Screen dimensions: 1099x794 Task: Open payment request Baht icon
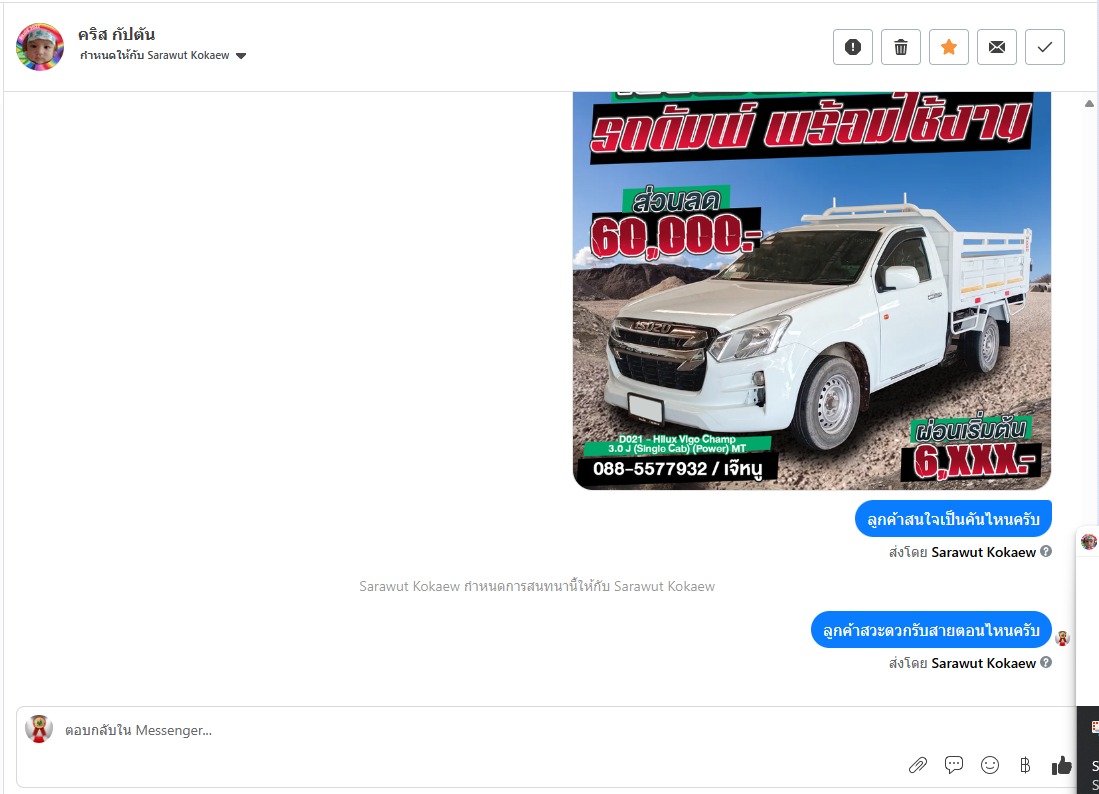pyautogui.click(x=1025, y=765)
